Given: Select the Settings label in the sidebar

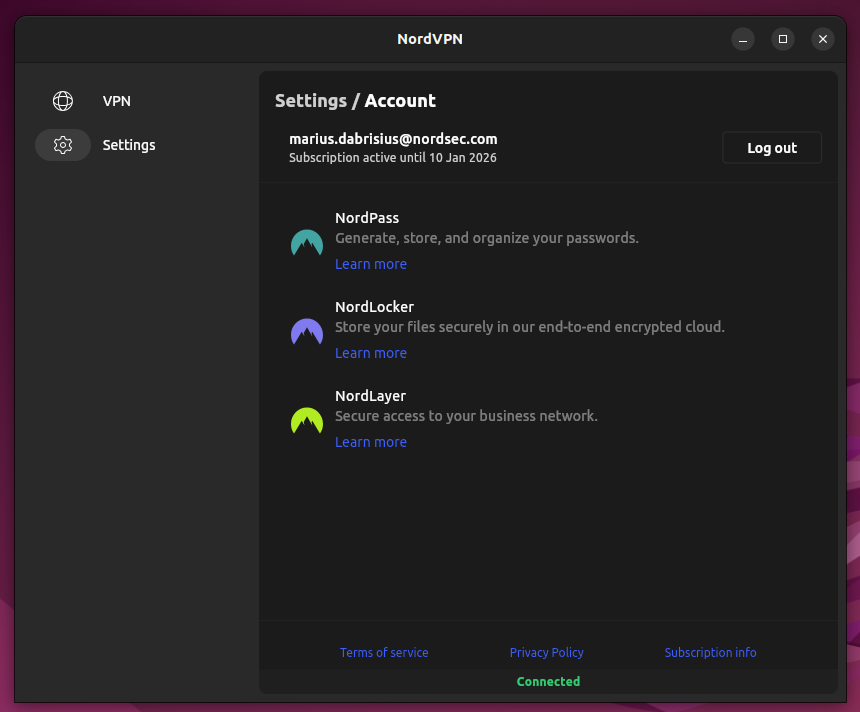Looking at the screenshot, I should tap(129, 145).
